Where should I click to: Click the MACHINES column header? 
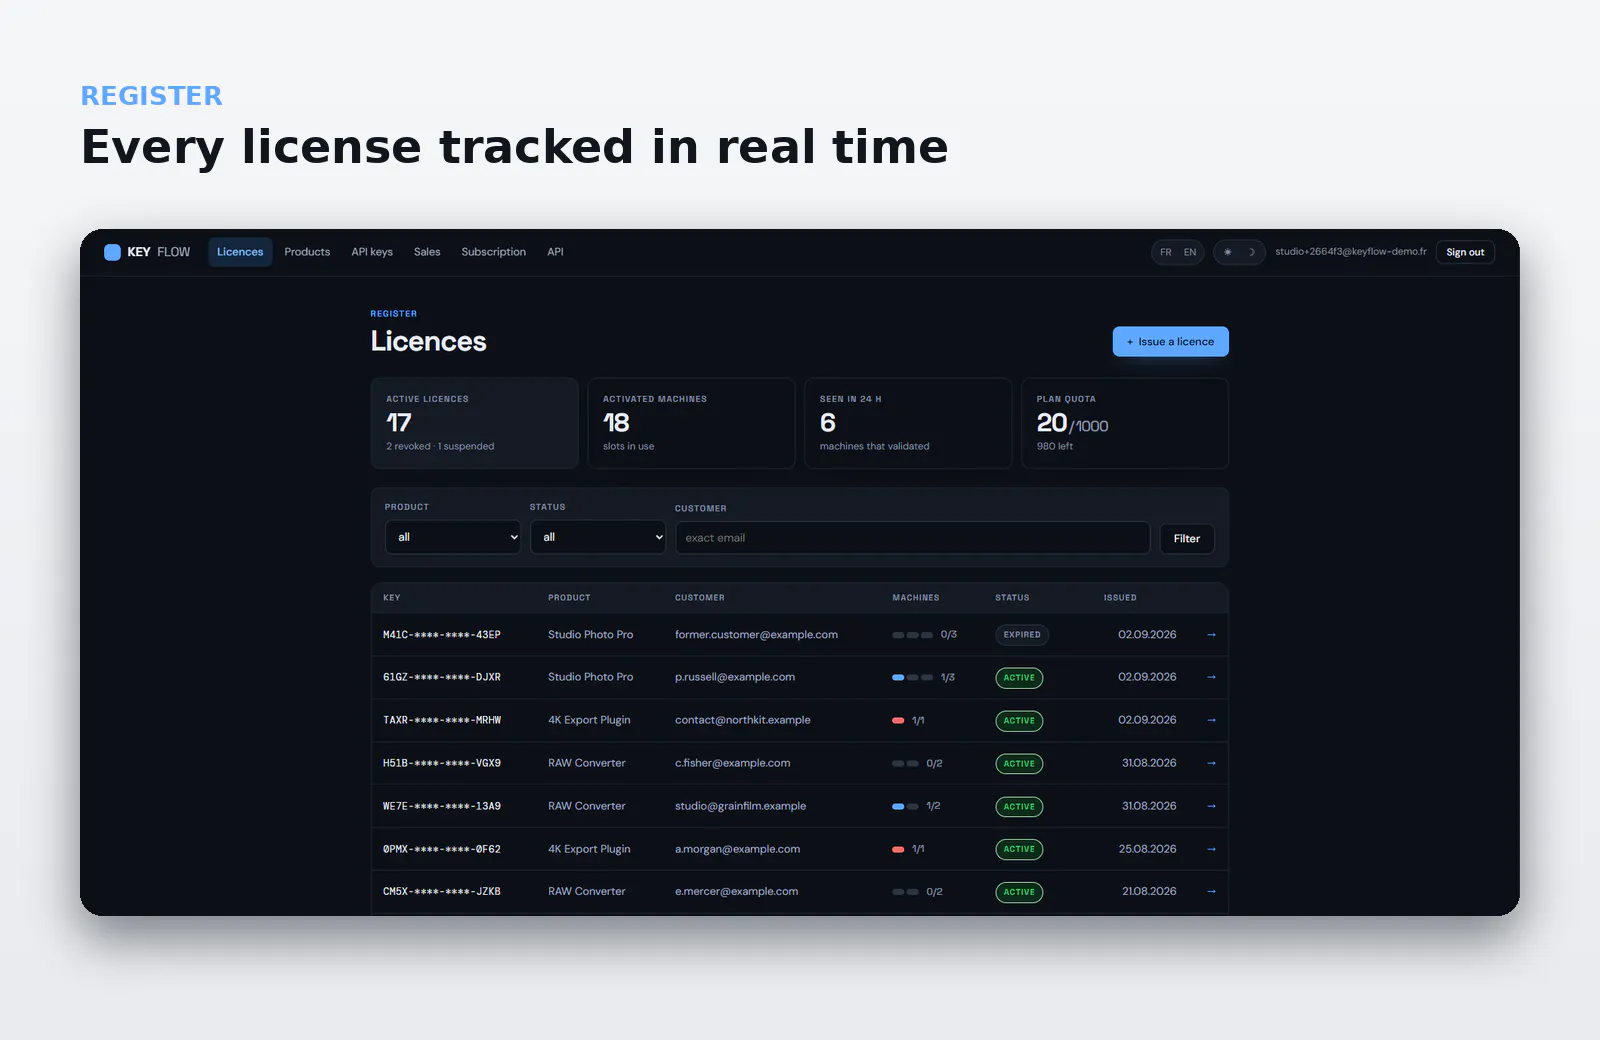tap(916, 598)
